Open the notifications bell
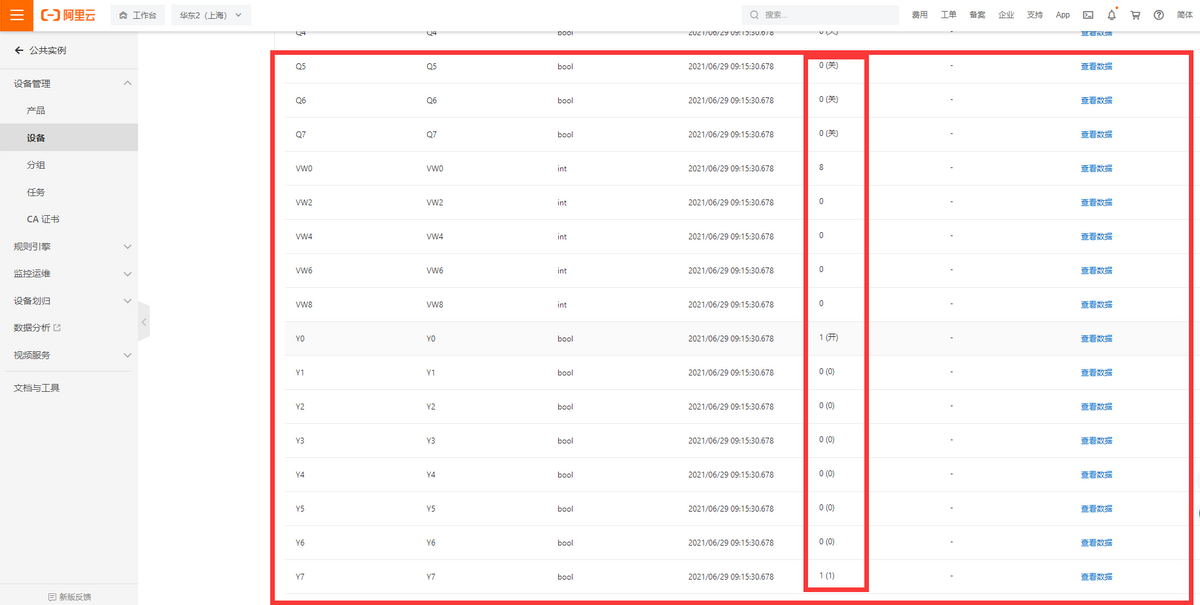Image resolution: width=1200 pixels, height=605 pixels. coord(1112,15)
